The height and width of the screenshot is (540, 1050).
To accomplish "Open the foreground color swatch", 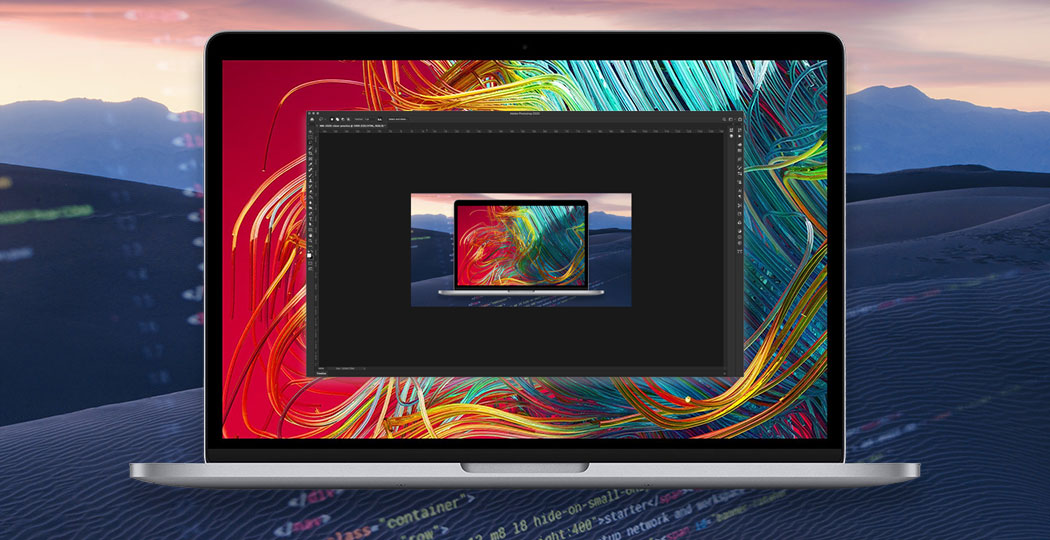I will 309,255.
